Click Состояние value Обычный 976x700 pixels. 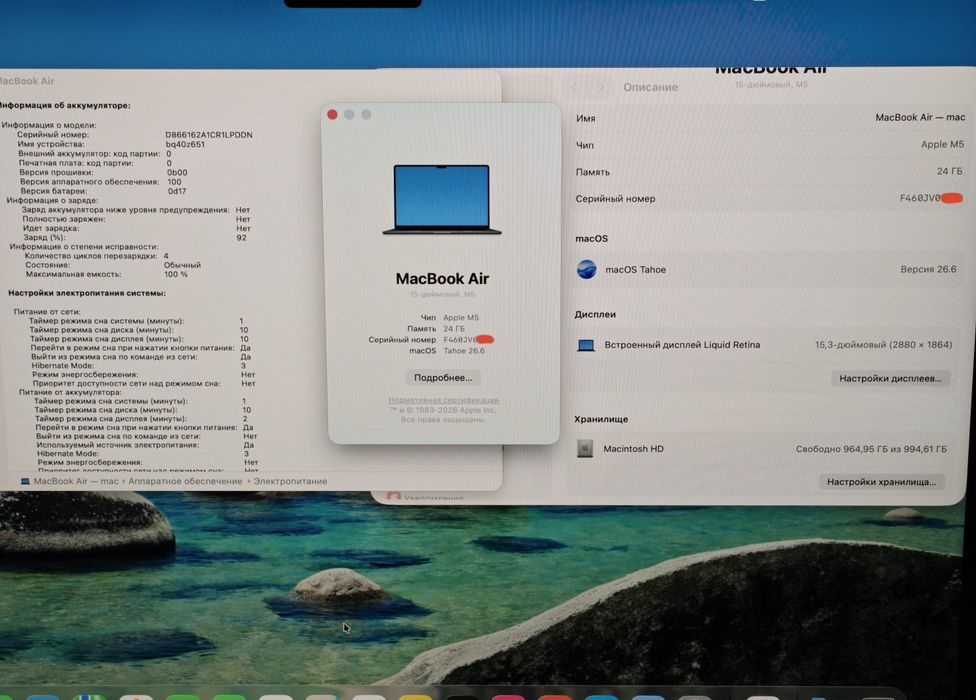click(x=182, y=265)
